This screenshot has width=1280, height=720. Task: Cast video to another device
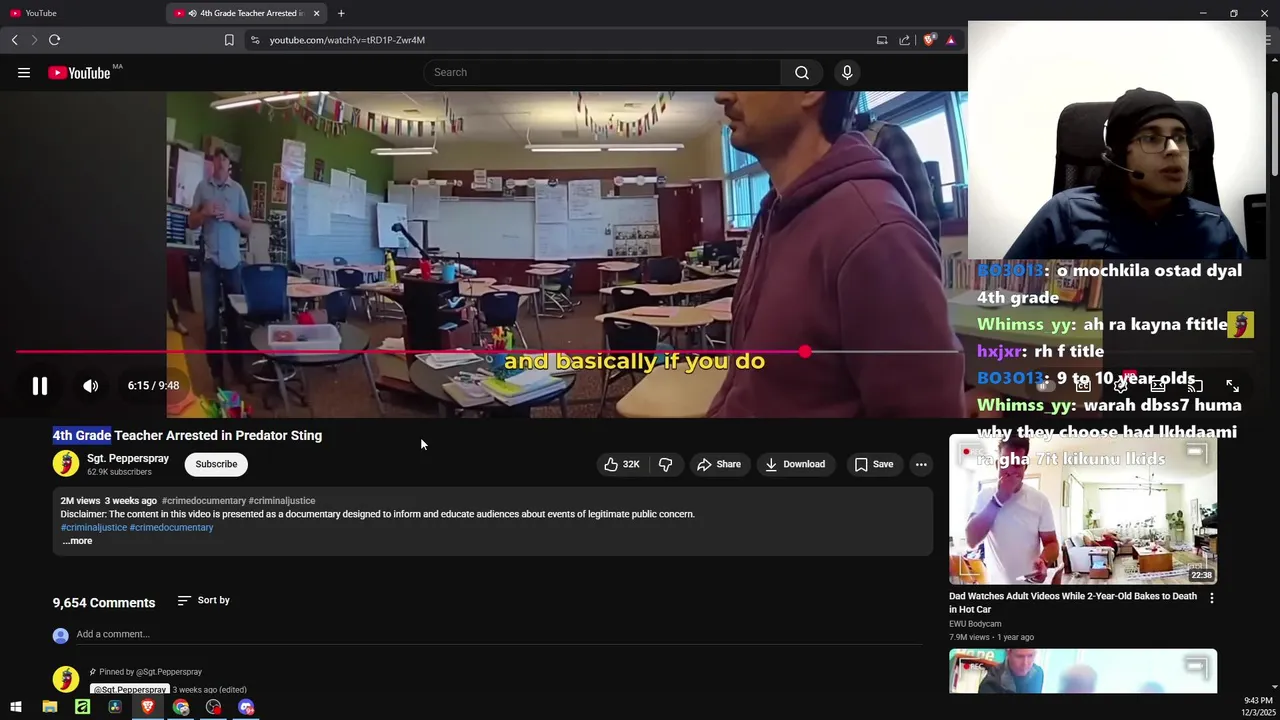point(1195,386)
